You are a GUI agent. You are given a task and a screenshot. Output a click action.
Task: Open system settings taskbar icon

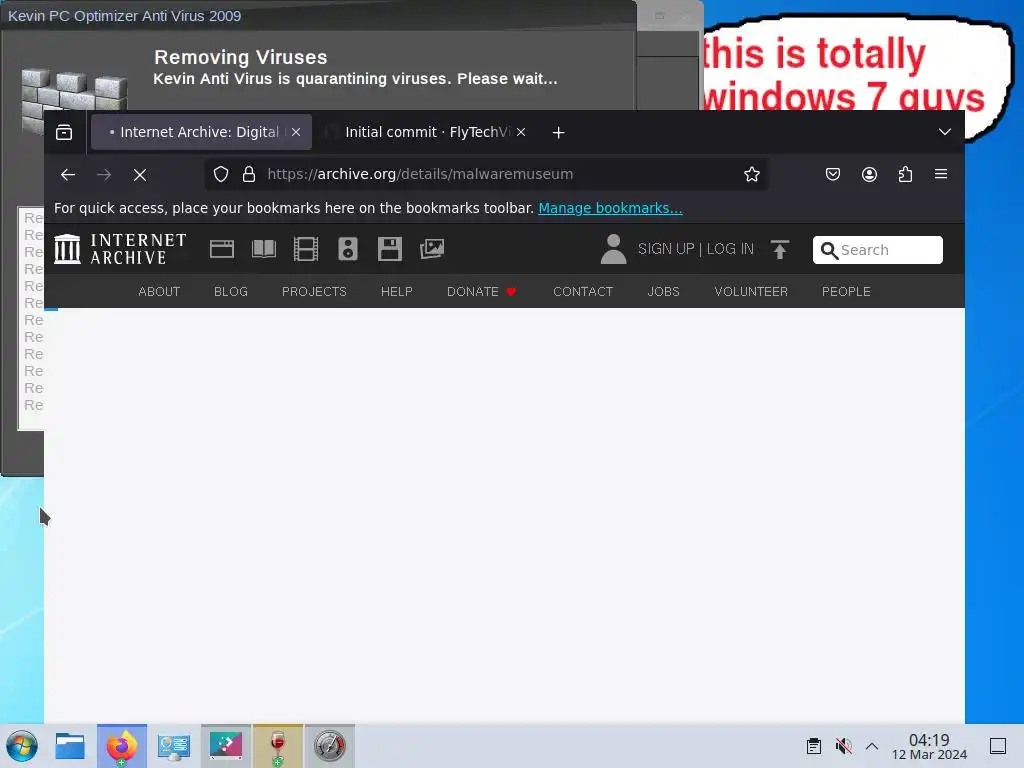174,746
